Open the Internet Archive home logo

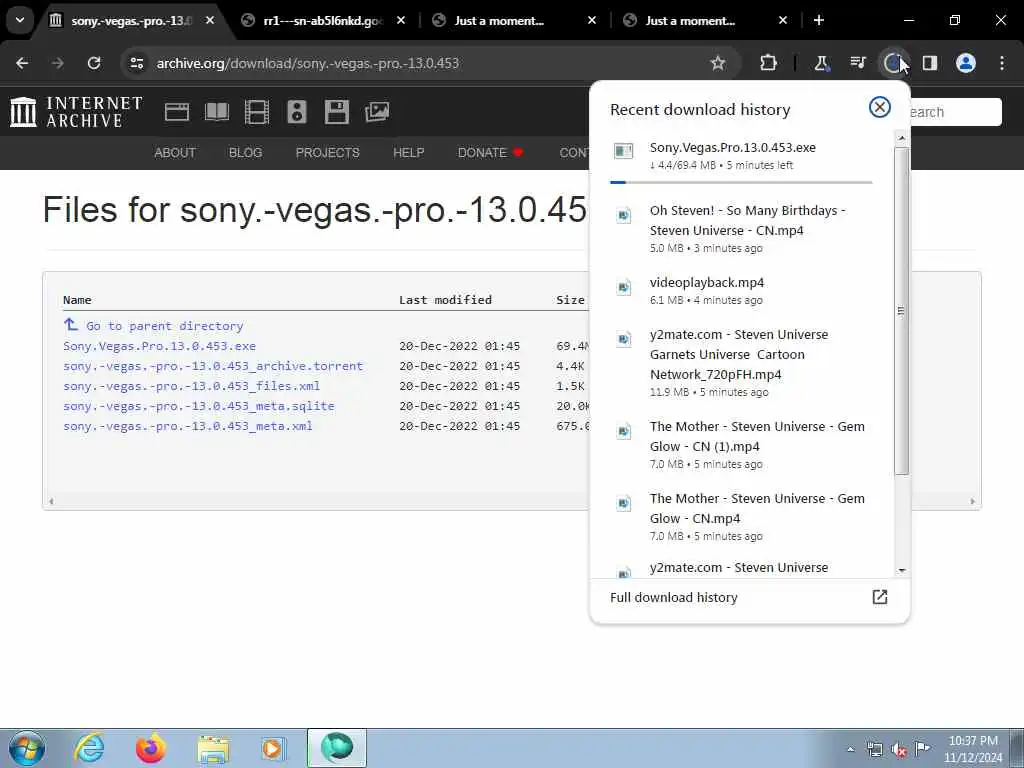coord(76,112)
